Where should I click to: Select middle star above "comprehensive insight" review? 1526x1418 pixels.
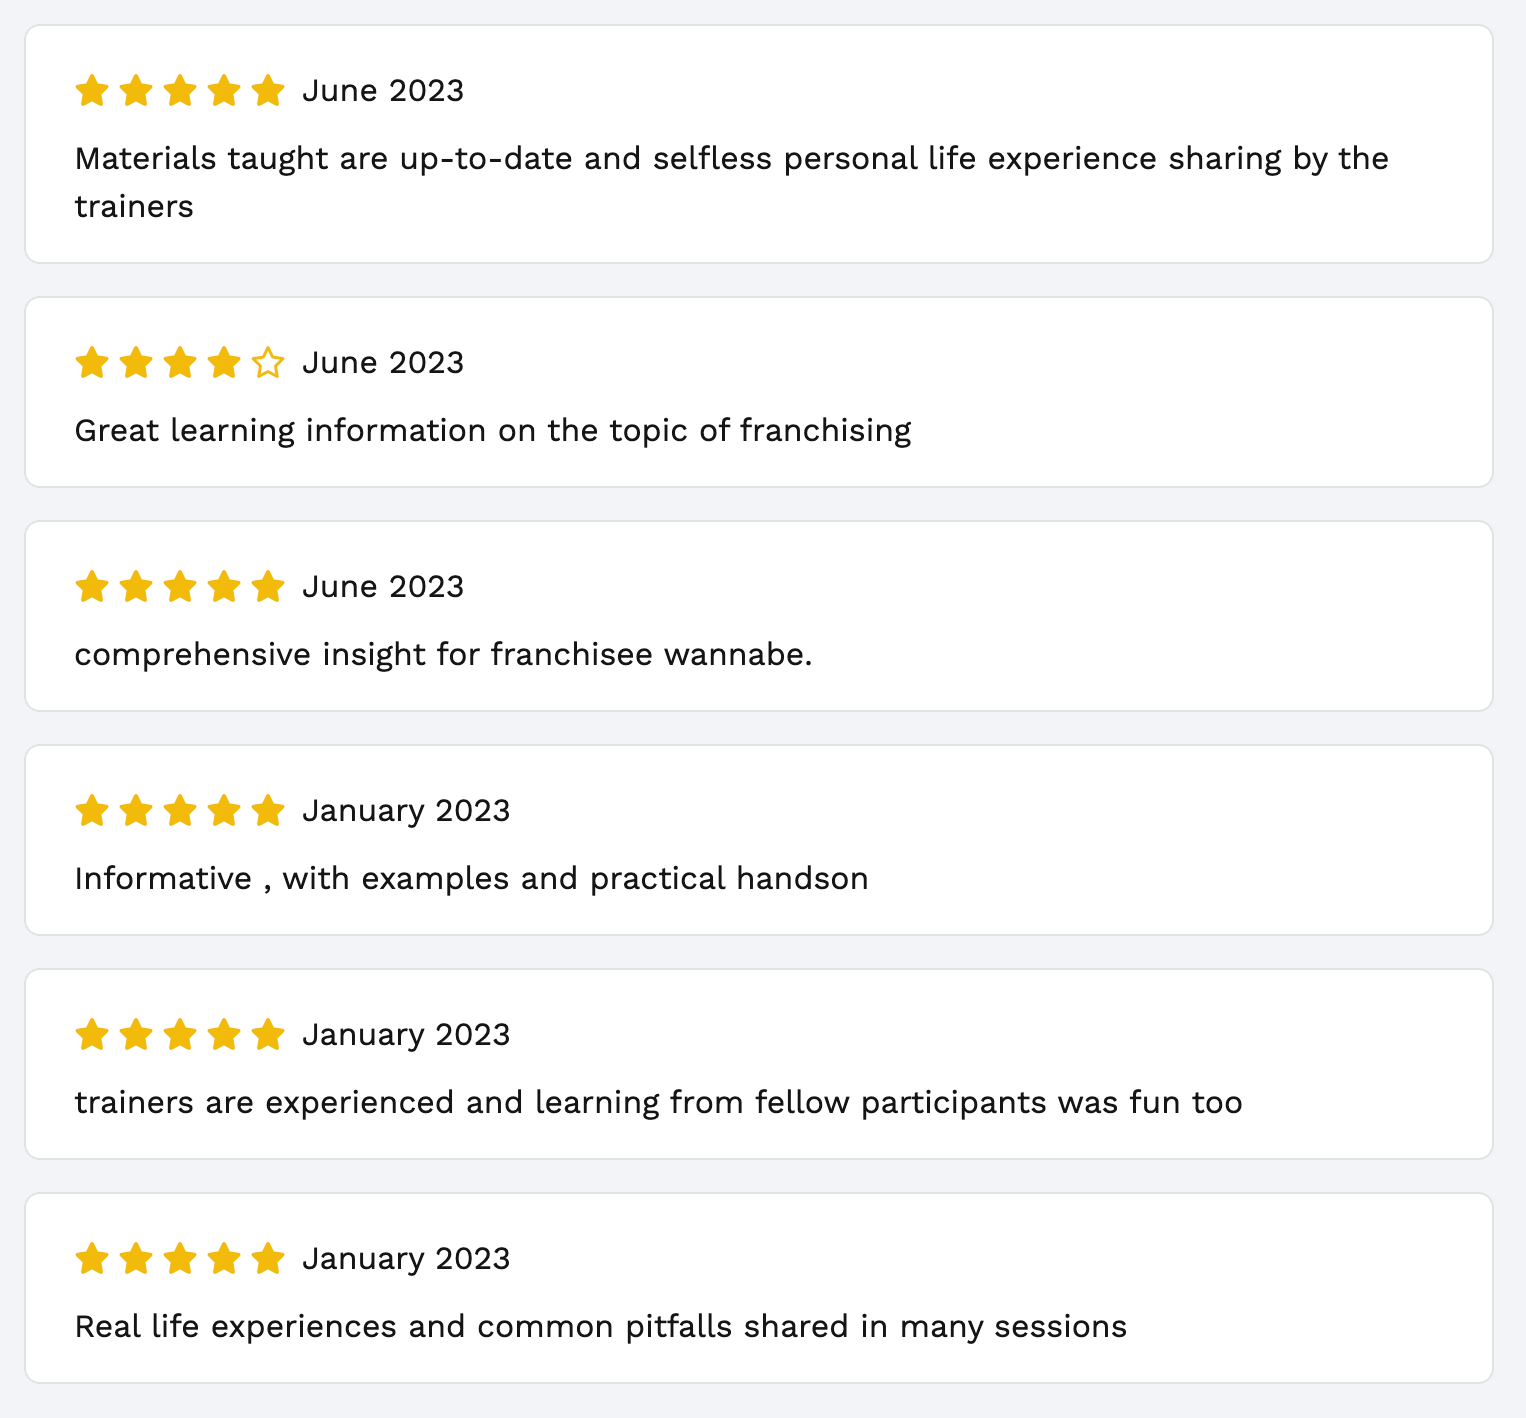click(x=180, y=587)
